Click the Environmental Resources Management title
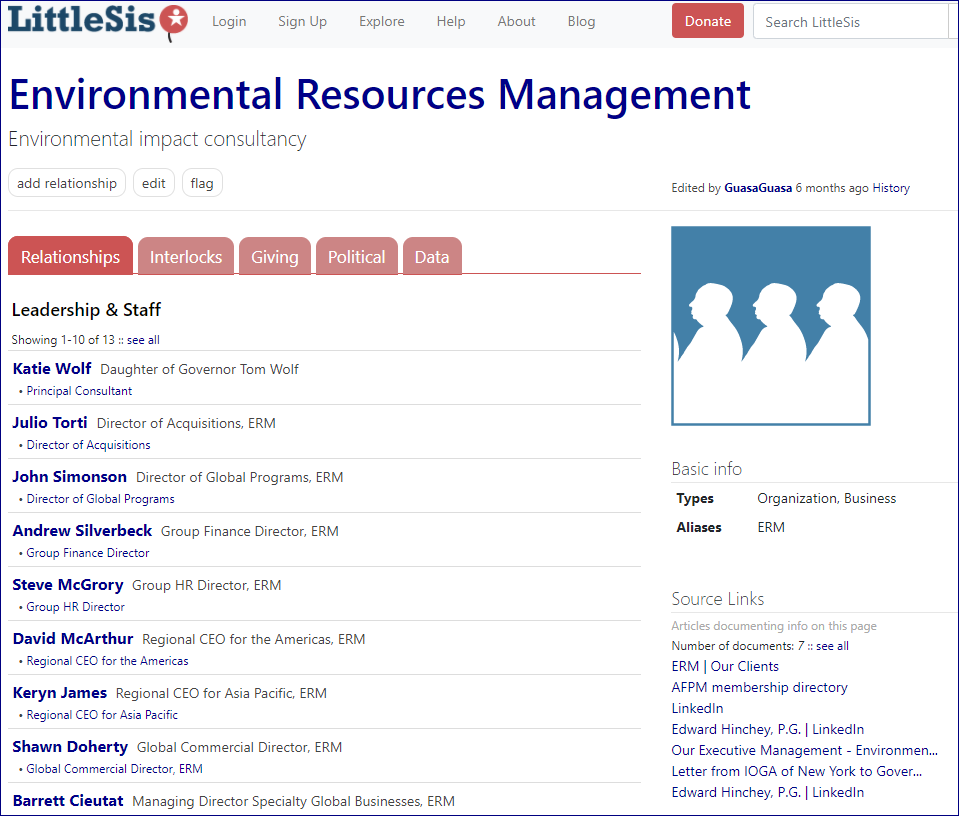 [x=380, y=95]
